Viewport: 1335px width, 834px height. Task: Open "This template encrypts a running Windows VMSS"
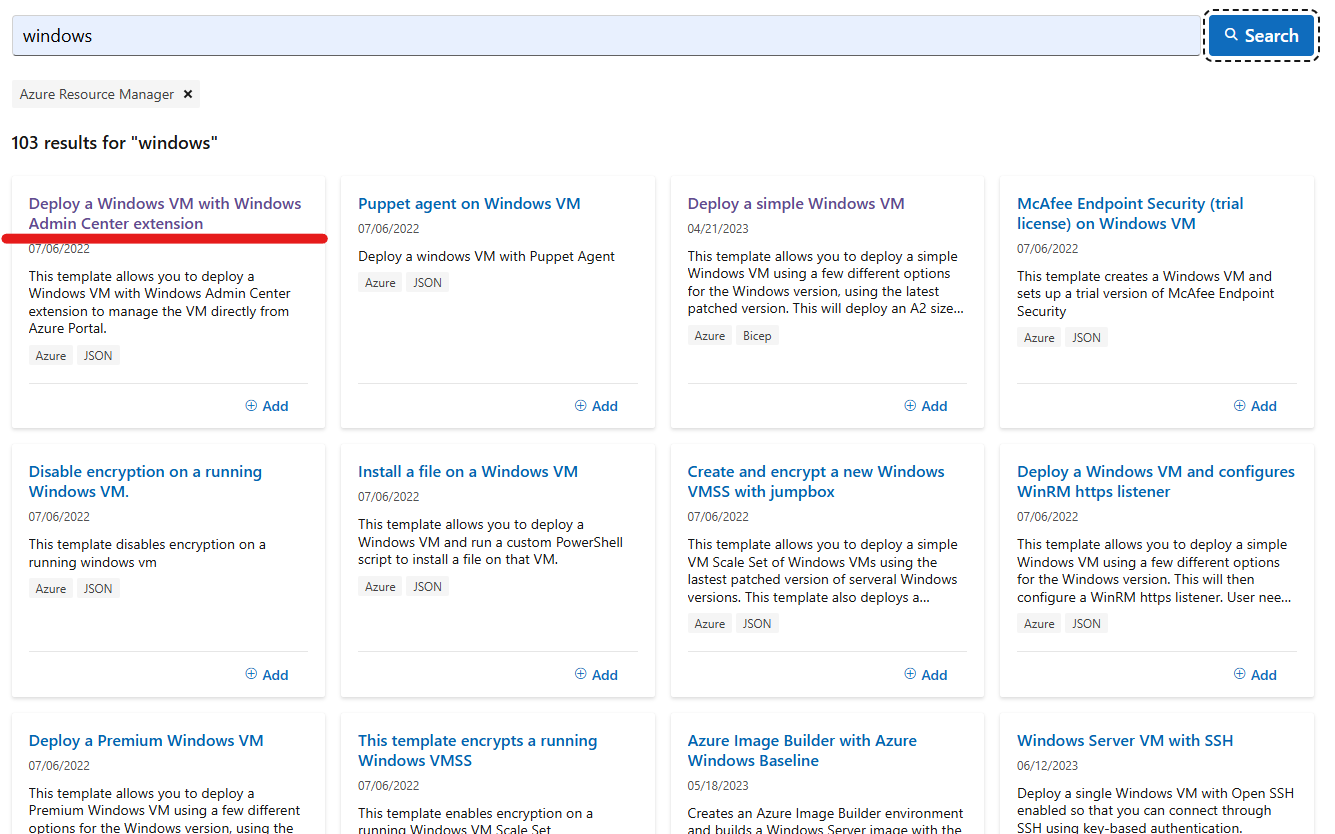[478, 750]
